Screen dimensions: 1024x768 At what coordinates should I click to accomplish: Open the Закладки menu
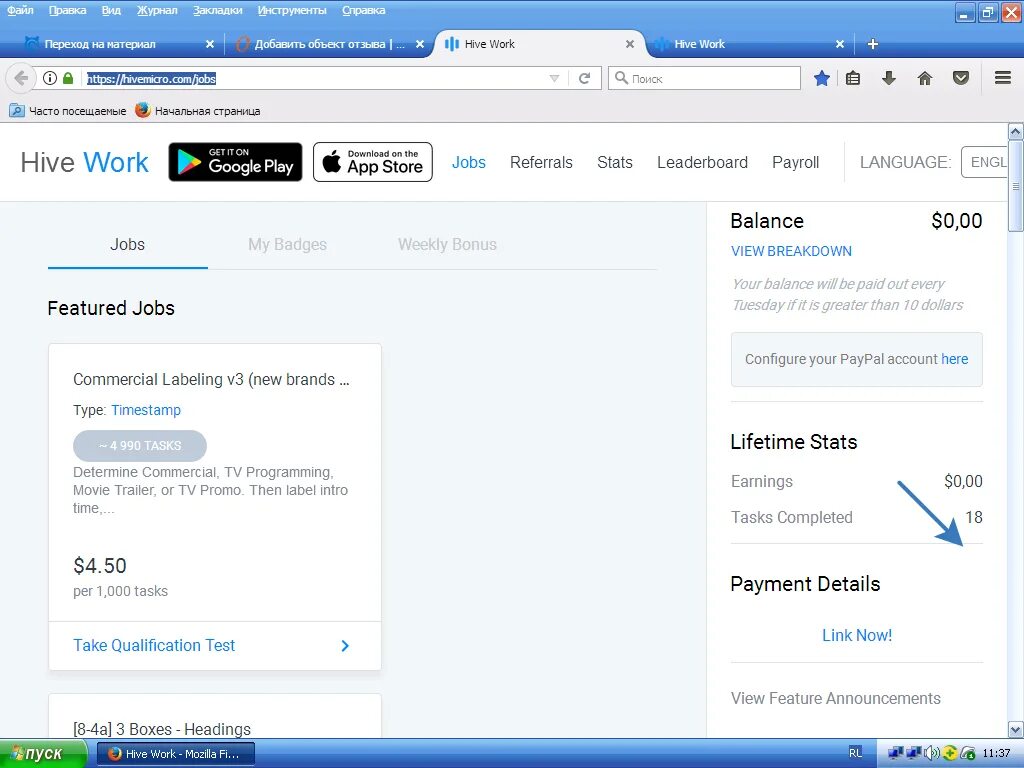point(217,10)
